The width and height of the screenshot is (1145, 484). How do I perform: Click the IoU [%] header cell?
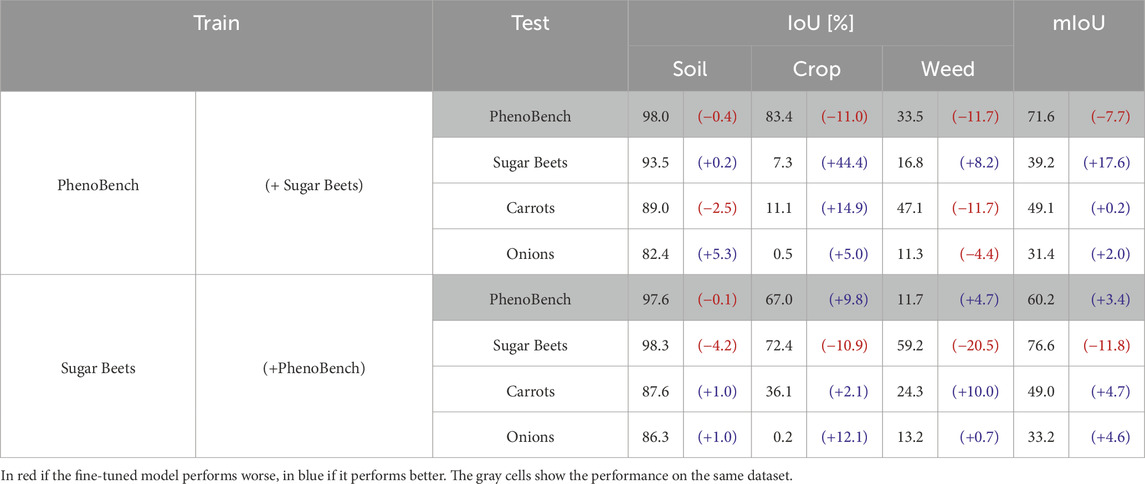[x=821, y=23]
